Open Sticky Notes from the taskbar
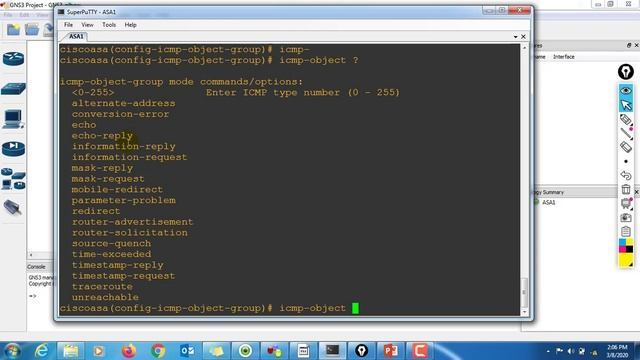640x360 pixels. [216, 351]
